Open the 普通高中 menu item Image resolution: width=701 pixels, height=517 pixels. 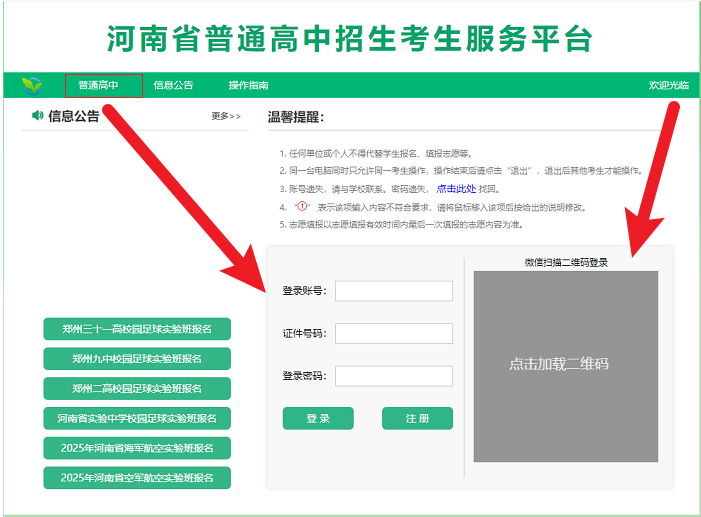(x=98, y=86)
